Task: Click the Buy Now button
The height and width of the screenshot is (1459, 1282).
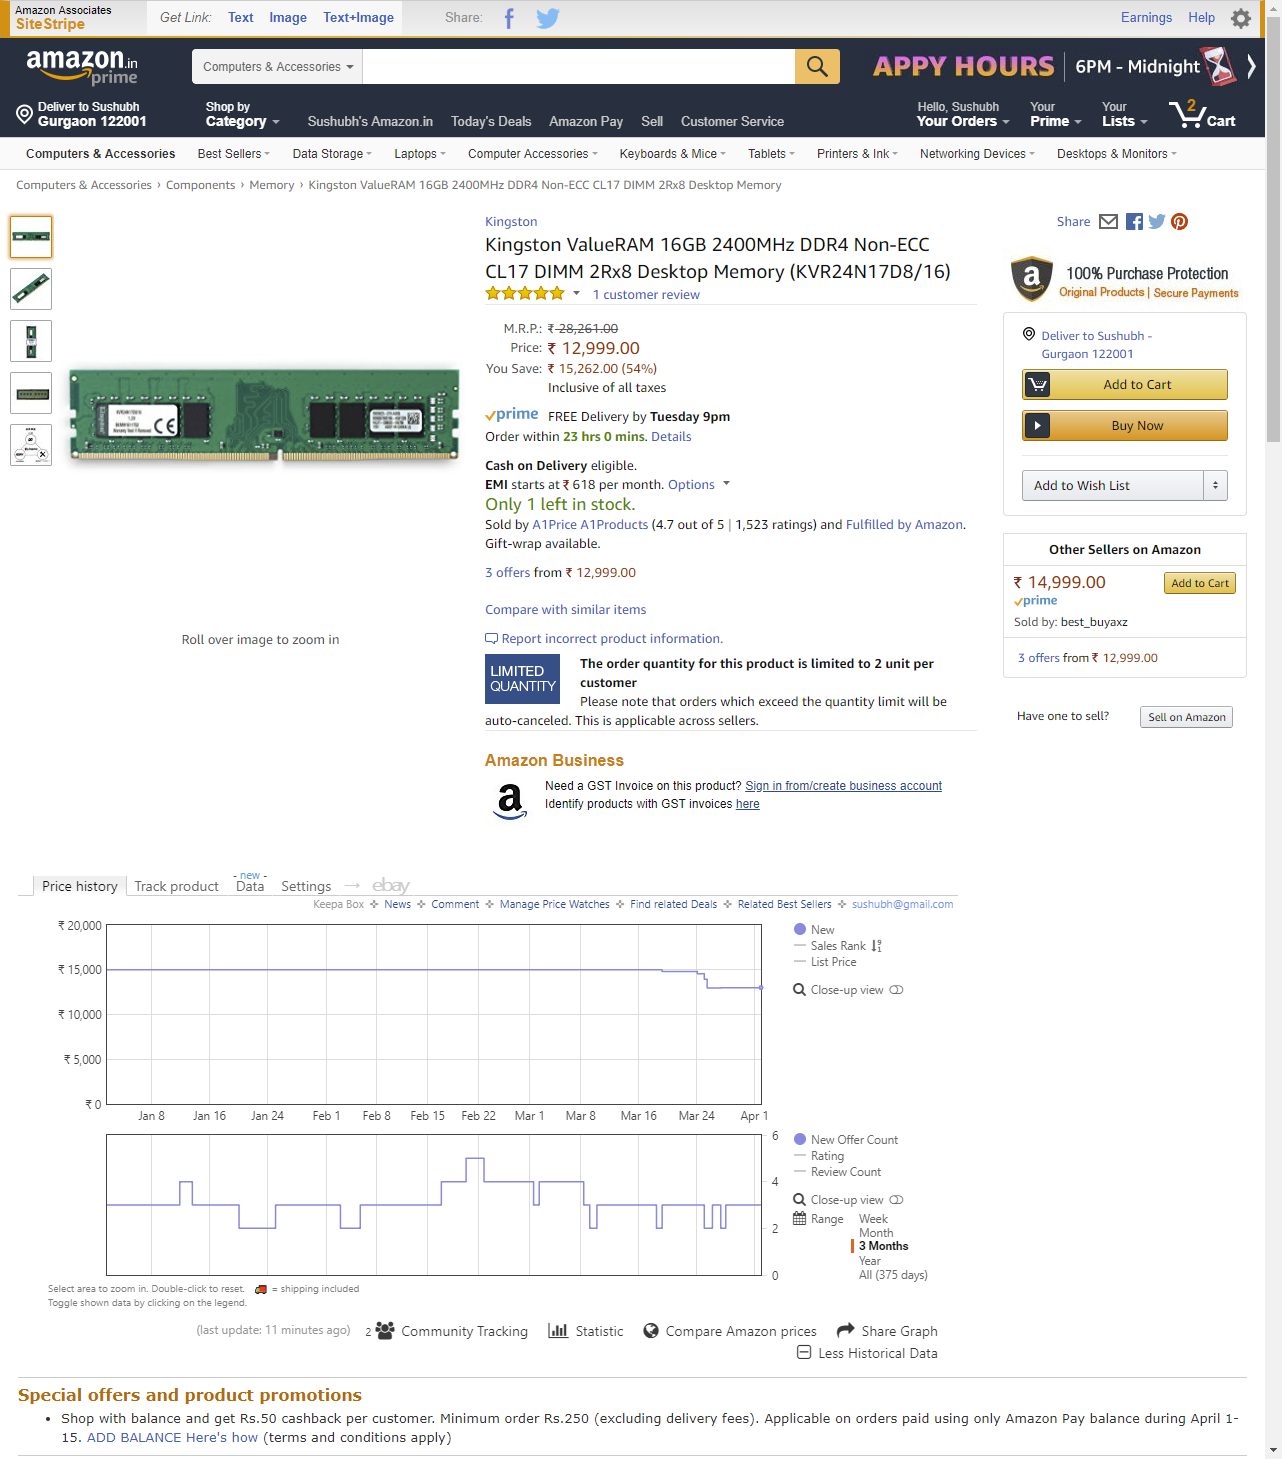Action: [1125, 426]
